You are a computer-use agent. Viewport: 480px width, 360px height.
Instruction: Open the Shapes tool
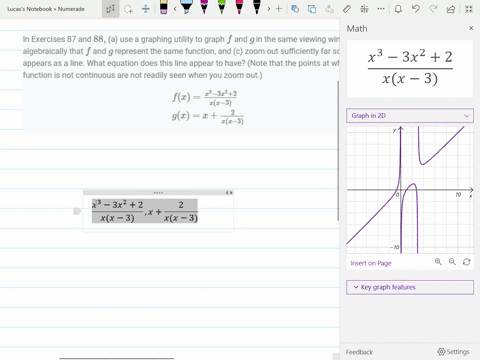coord(295,9)
